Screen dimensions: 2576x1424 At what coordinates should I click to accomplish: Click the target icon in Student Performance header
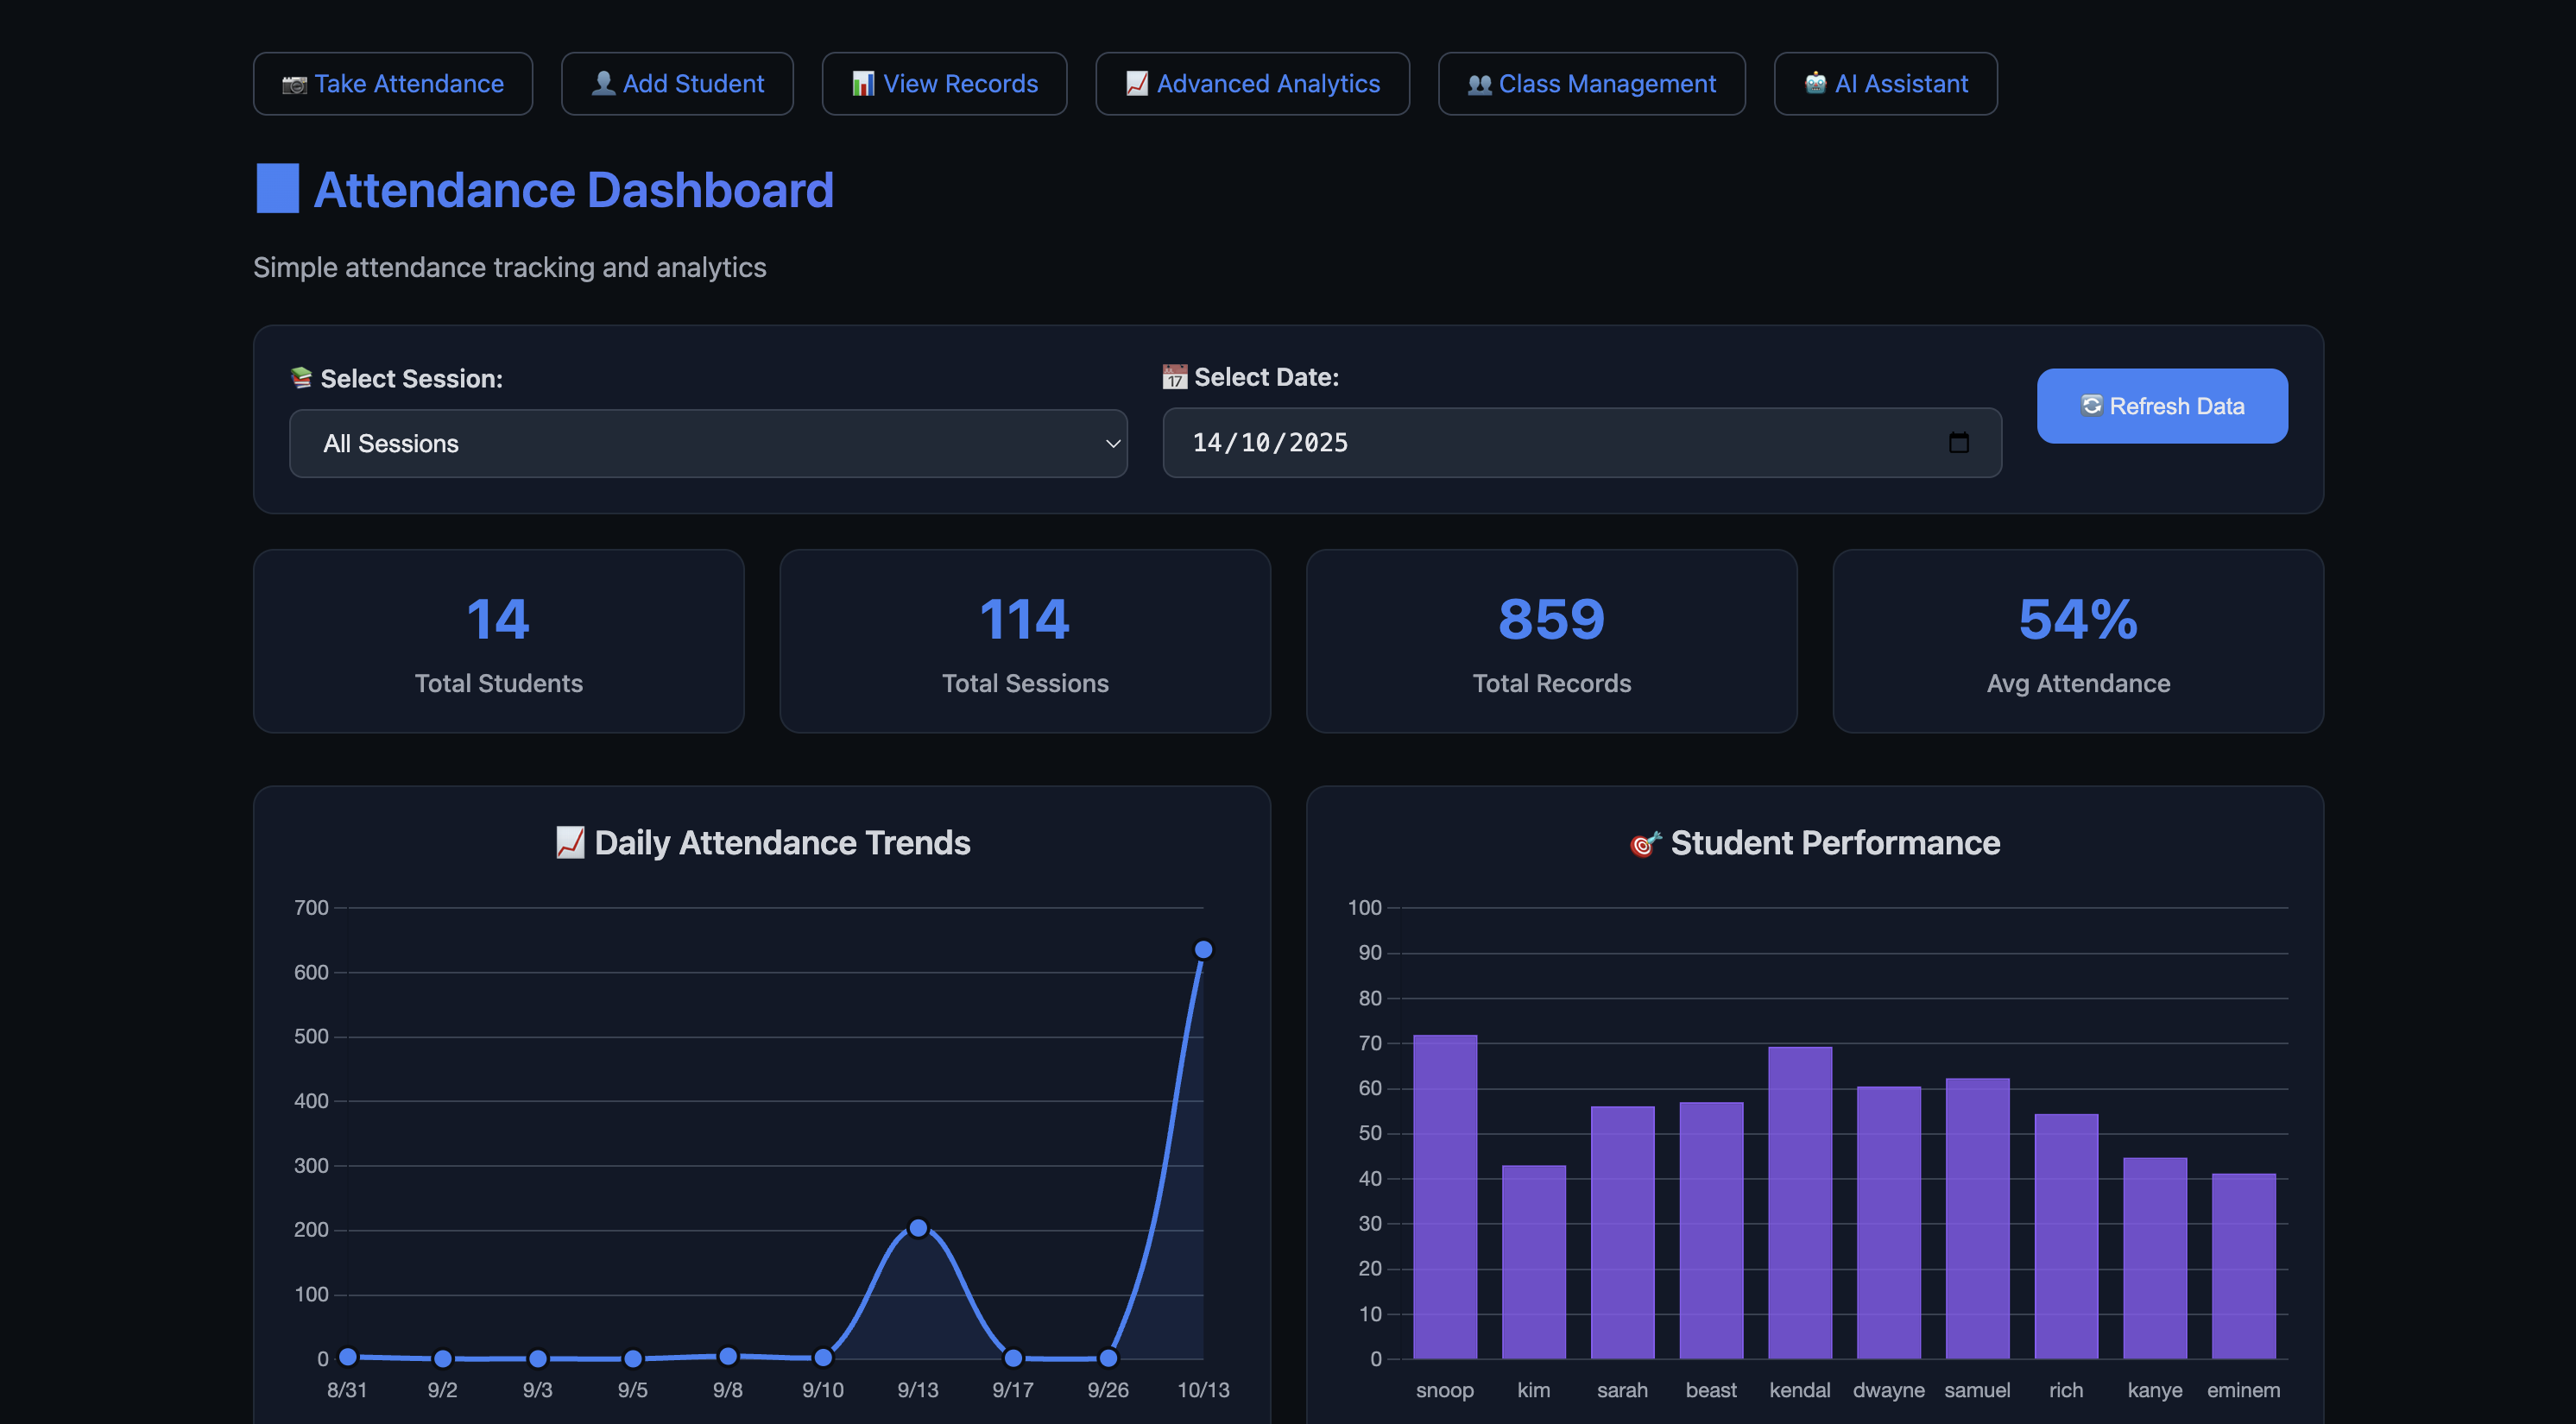[1644, 843]
